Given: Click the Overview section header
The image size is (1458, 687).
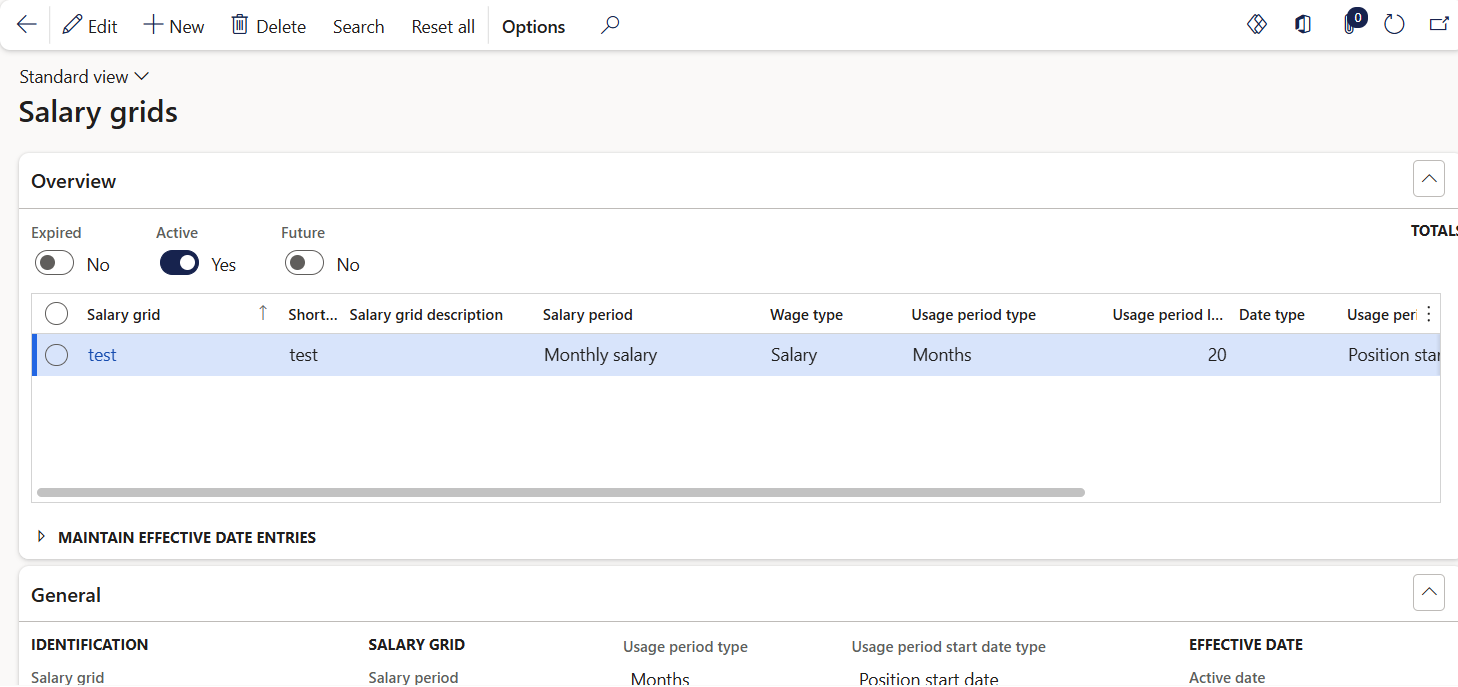Looking at the screenshot, I should tap(74, 181).
